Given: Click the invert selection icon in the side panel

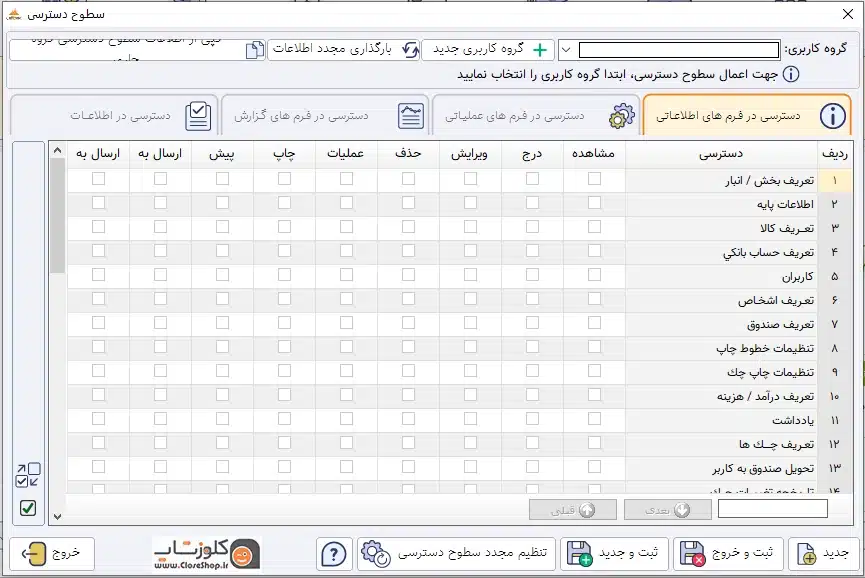Looking at the screenshot, I should [28, 475].
